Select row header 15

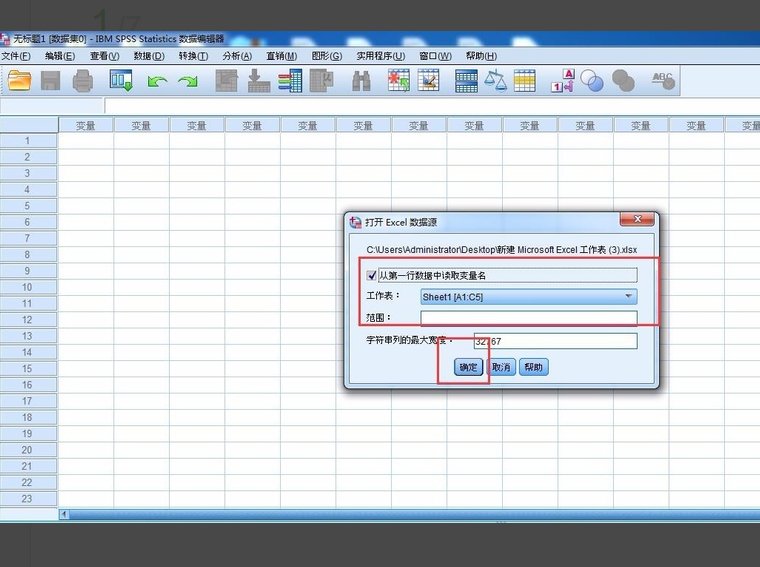[29, 369]
